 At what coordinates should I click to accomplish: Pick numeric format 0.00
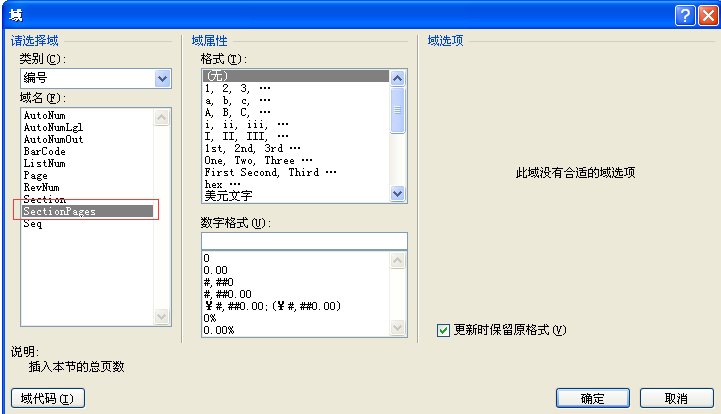click(216, 270)
